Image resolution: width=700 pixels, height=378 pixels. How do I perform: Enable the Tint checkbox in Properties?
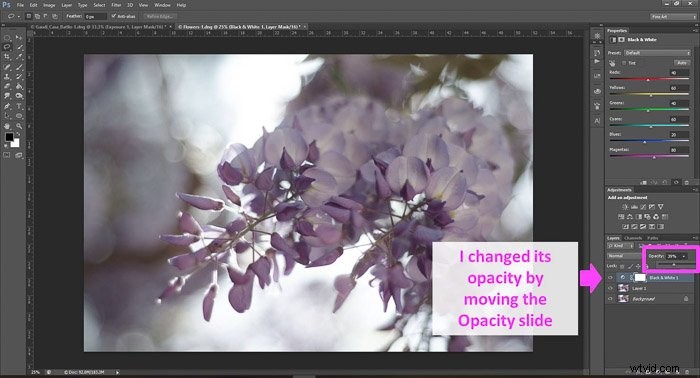tap(624, 63)
